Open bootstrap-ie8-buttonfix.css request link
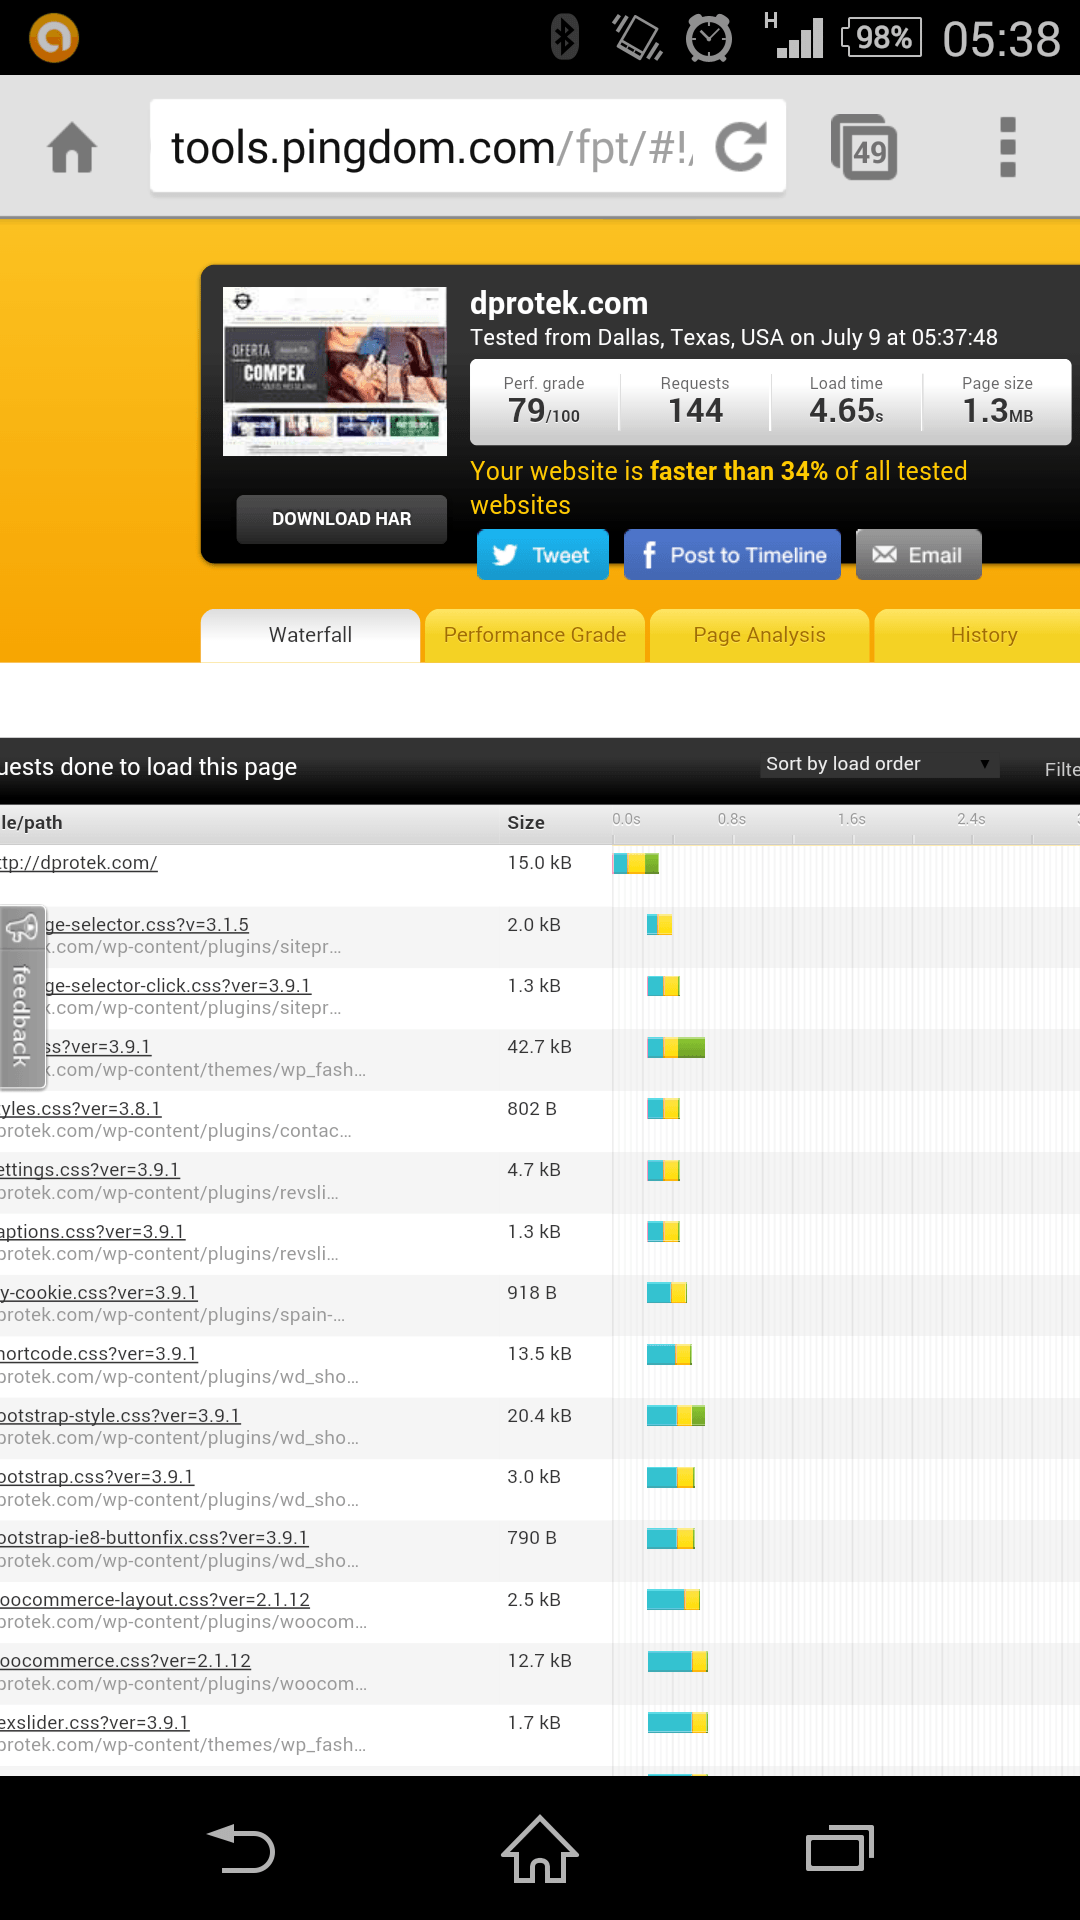1080x1920 pixels. point(154,1537)
